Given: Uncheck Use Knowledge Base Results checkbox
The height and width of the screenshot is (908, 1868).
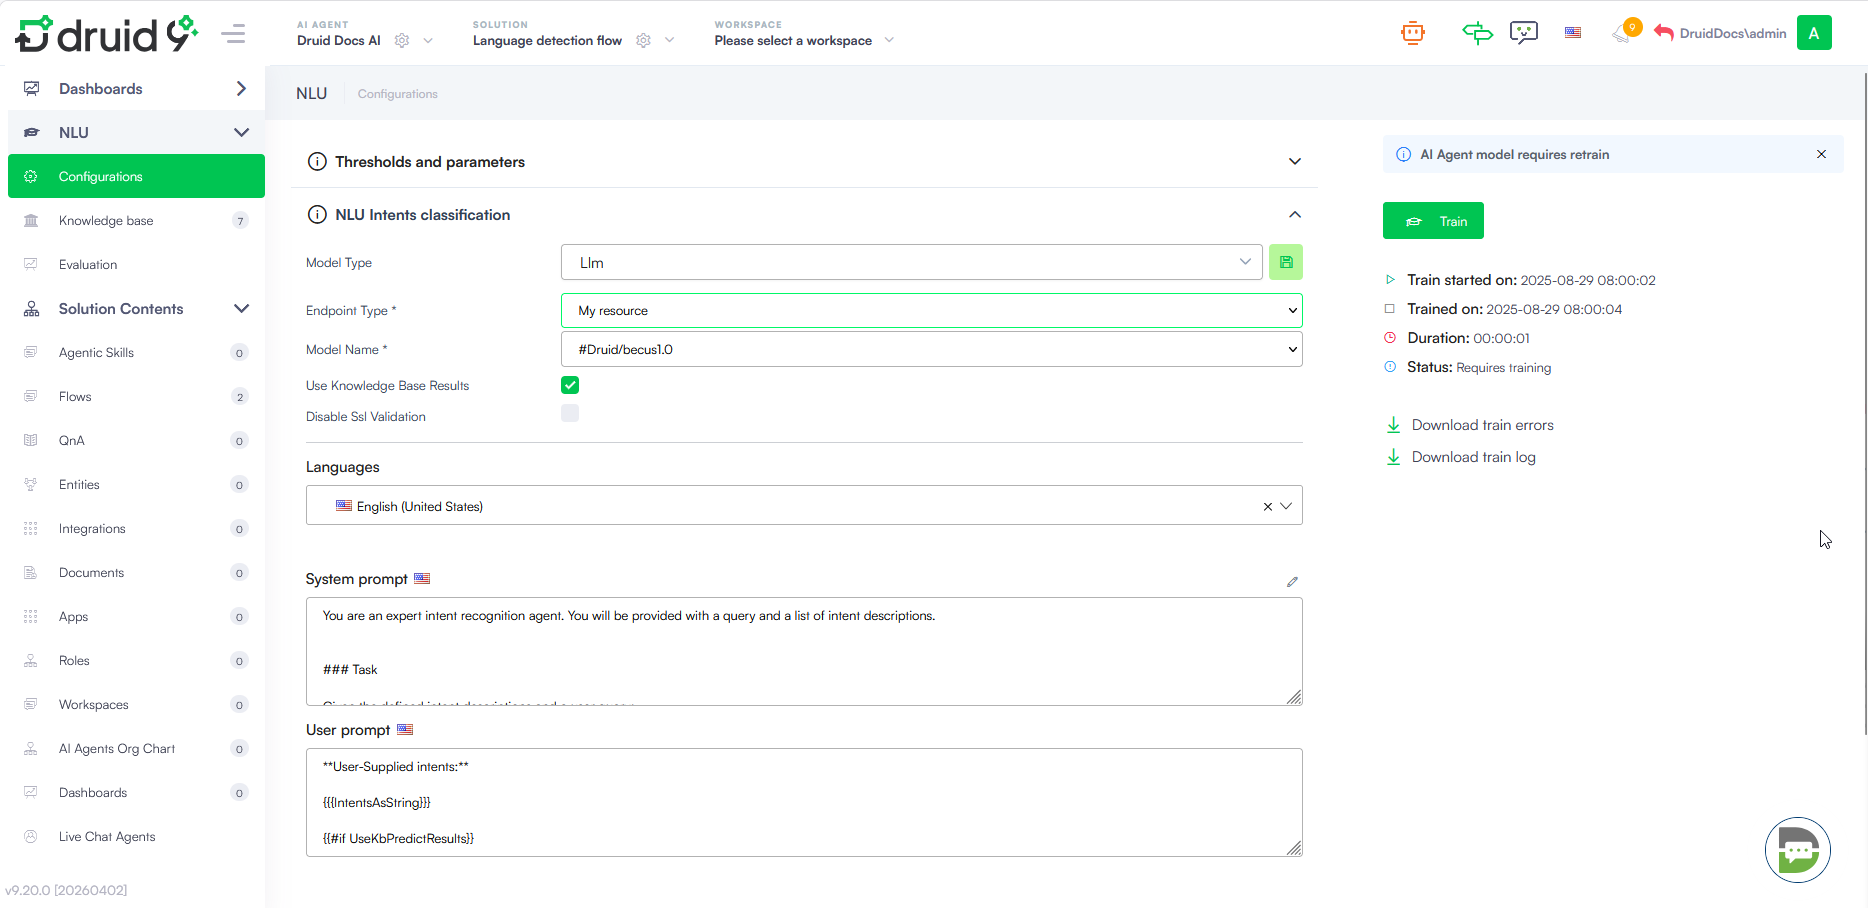Looking at the screenshot, I should (570, 385).
